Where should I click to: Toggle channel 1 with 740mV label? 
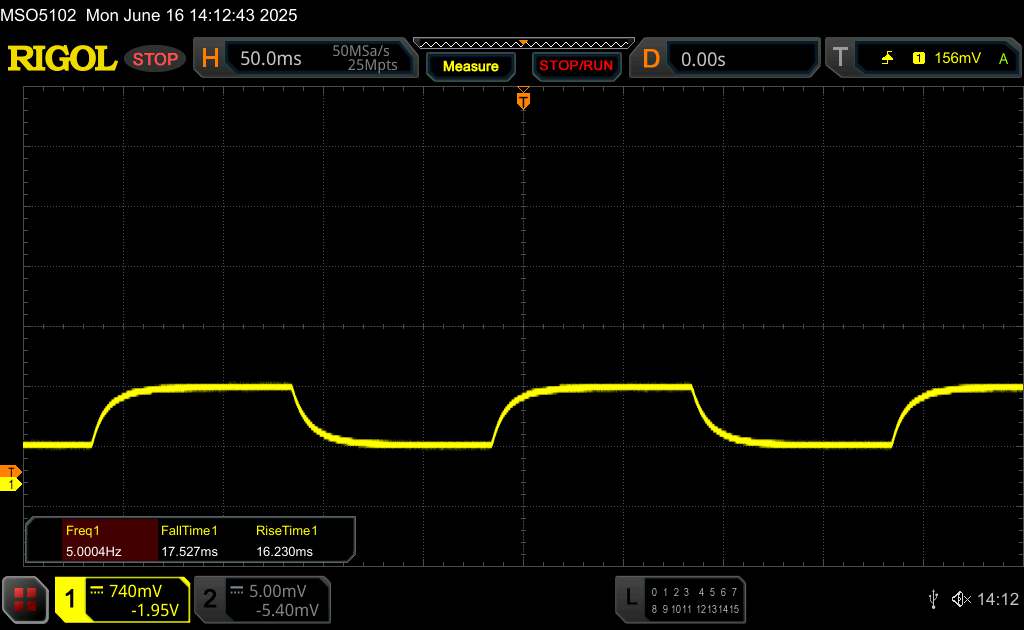(122, 599)
